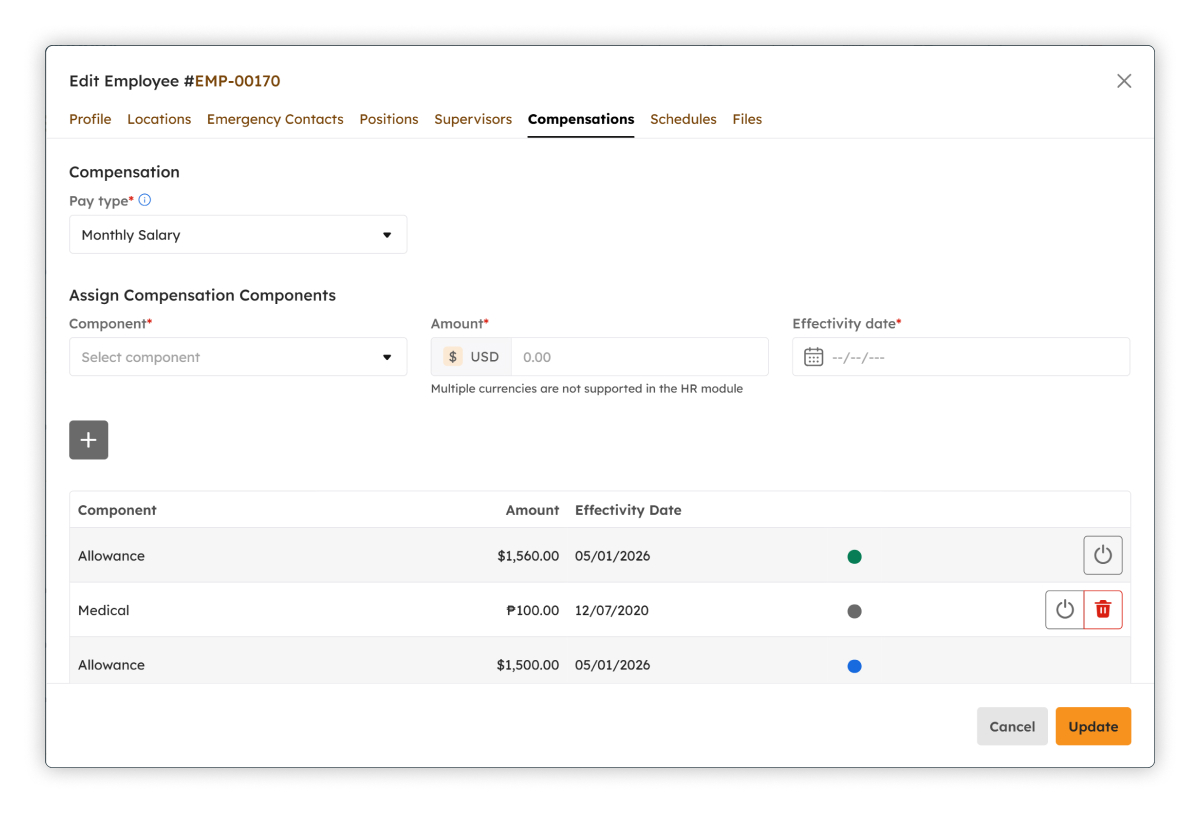Click the EMP-00170 employee ID
Screen dimensions: 1200x813
(237, 81)
